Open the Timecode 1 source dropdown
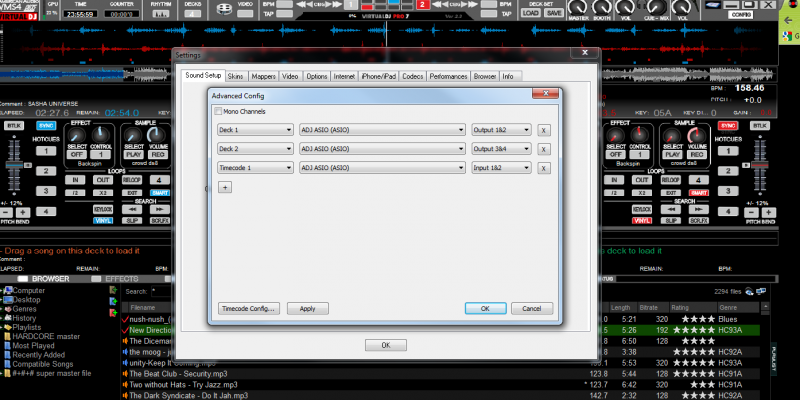The image size is (800, 400). tap(255, 168)
